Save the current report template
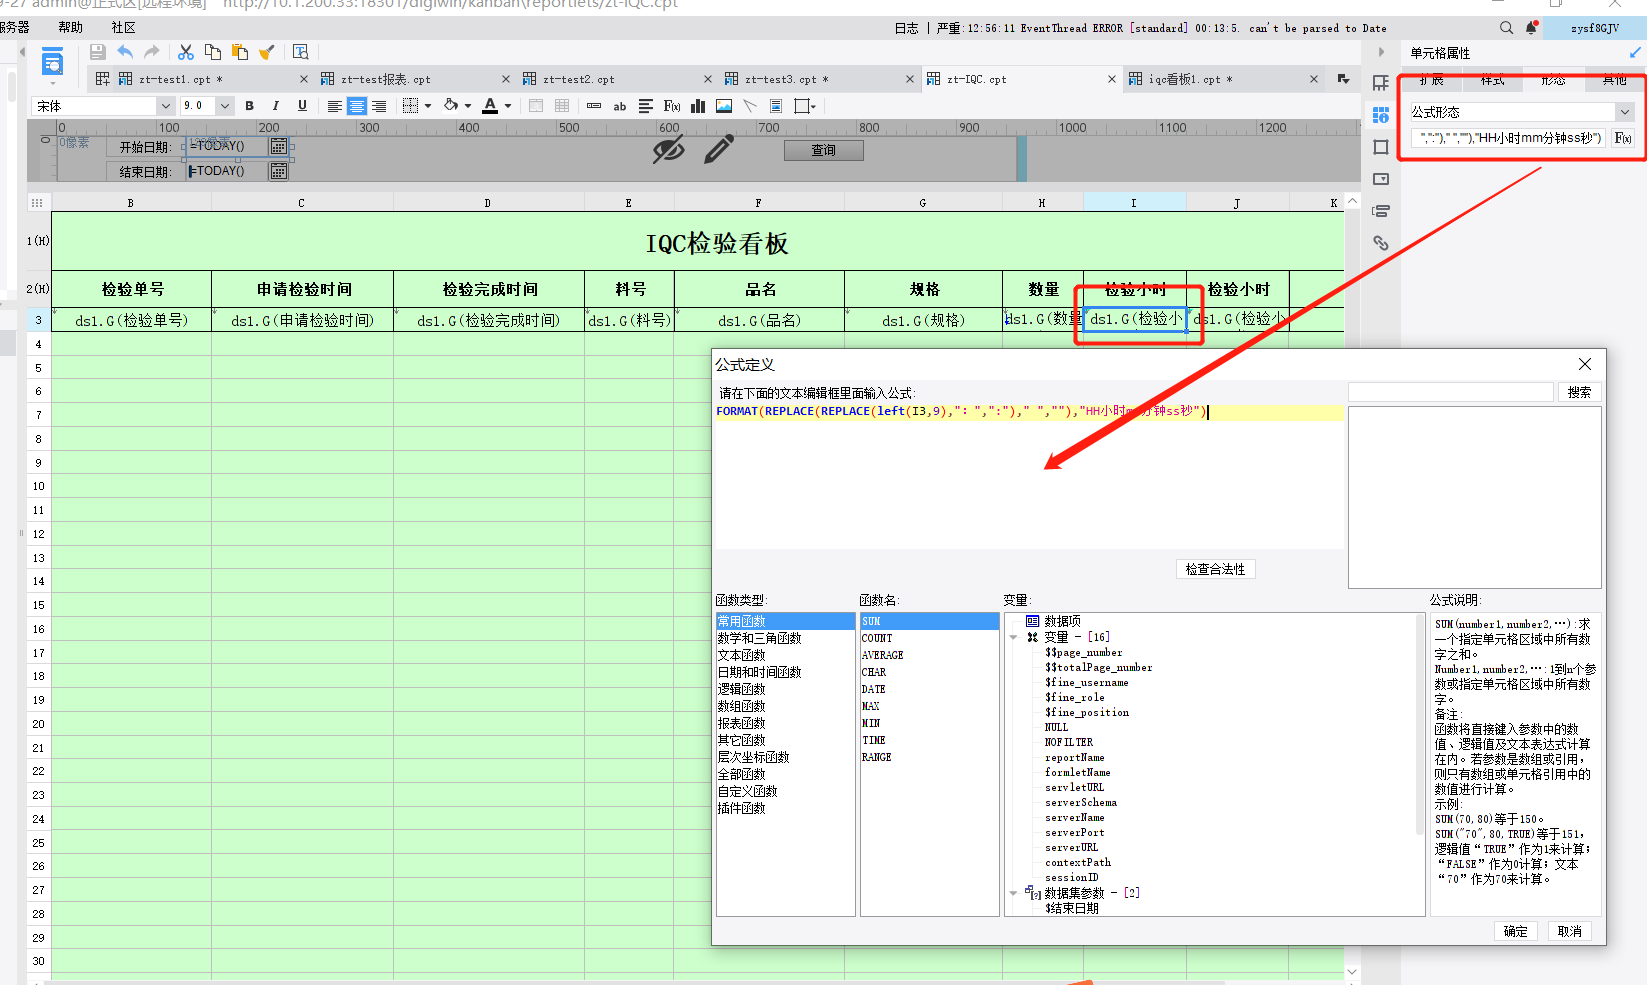Screen dimensions: 1647x985 click(x=97, y=52)
